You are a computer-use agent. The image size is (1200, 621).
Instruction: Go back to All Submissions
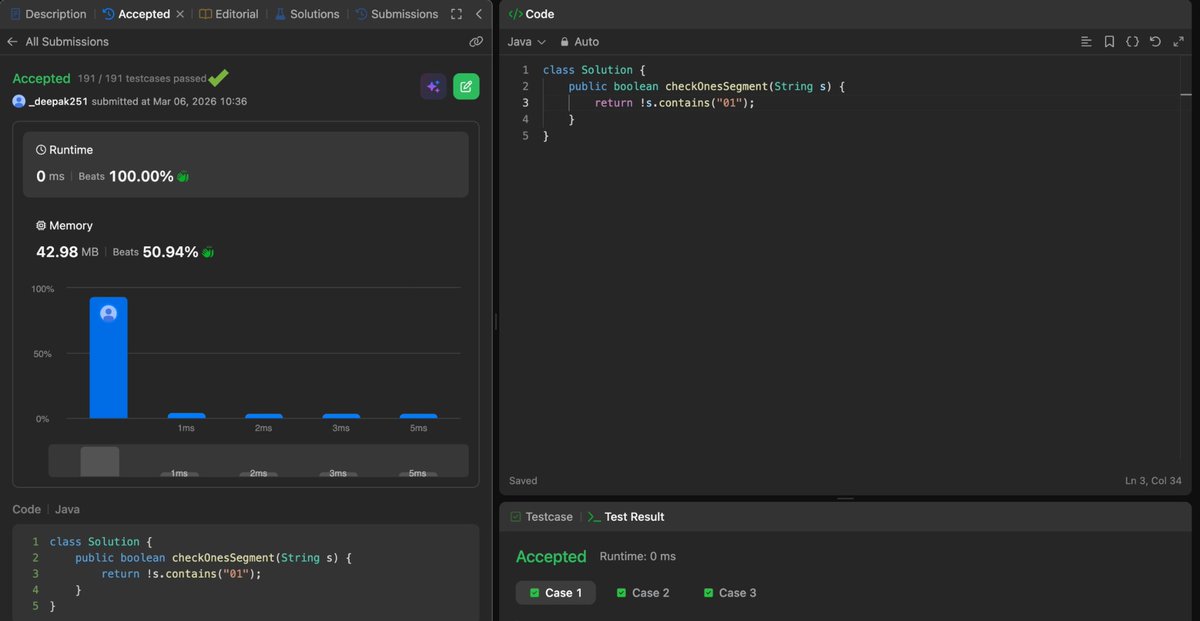[x=58, y=42]
